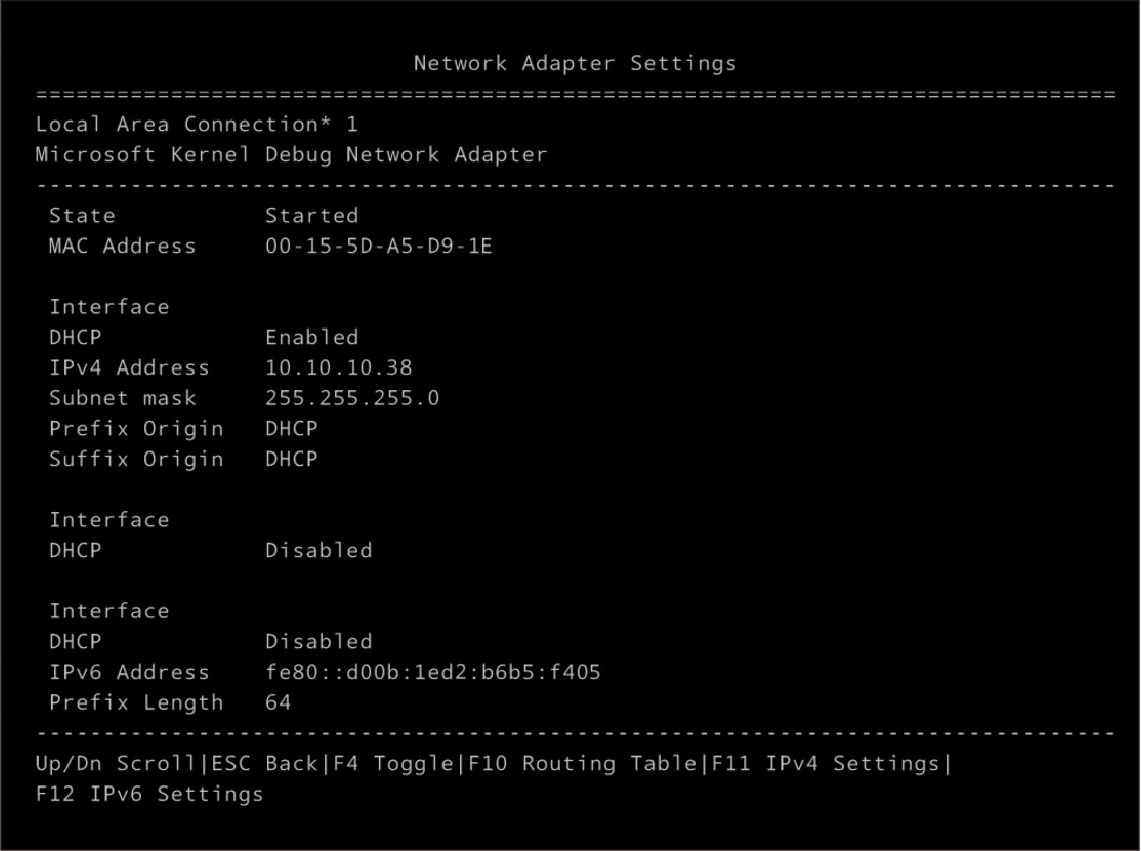Click the State value Started

click(311, 215)
